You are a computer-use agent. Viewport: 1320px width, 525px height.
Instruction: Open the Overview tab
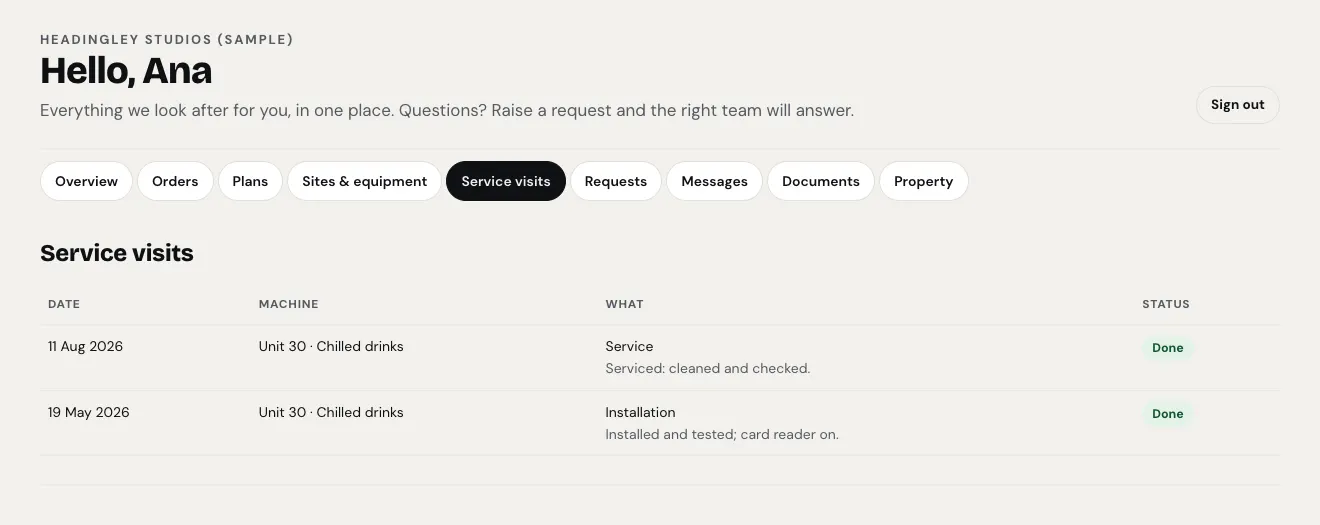click(x=86, y=181)
